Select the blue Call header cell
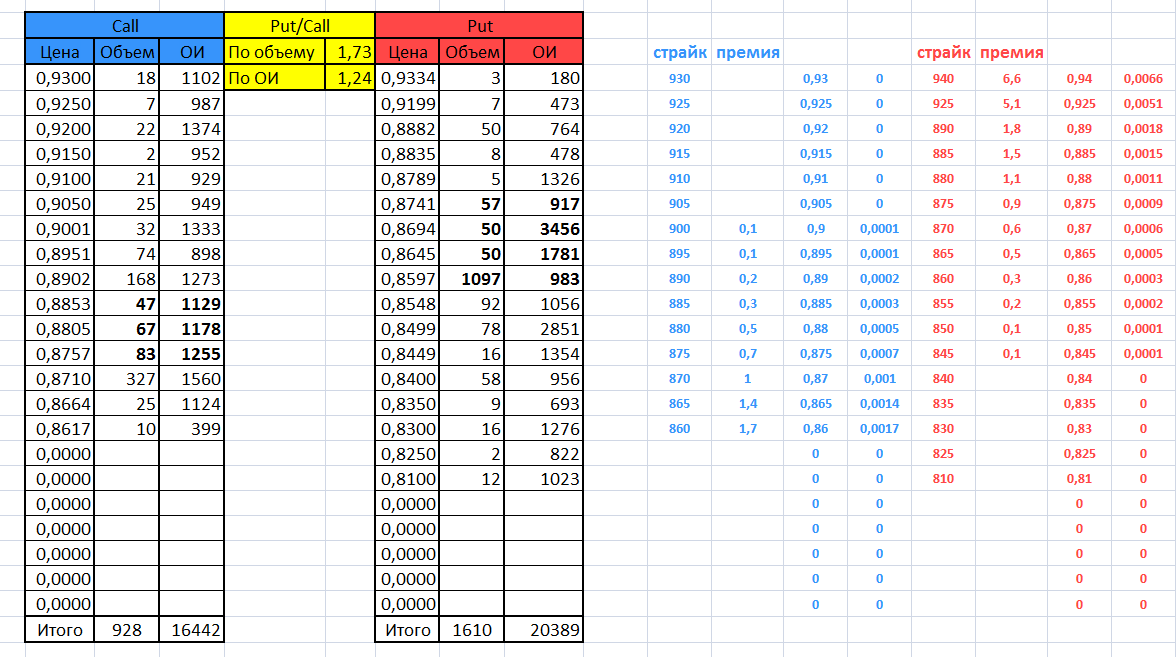This screenshot has width=1176, height=657. pyautogui.click(x=124, y=26)
